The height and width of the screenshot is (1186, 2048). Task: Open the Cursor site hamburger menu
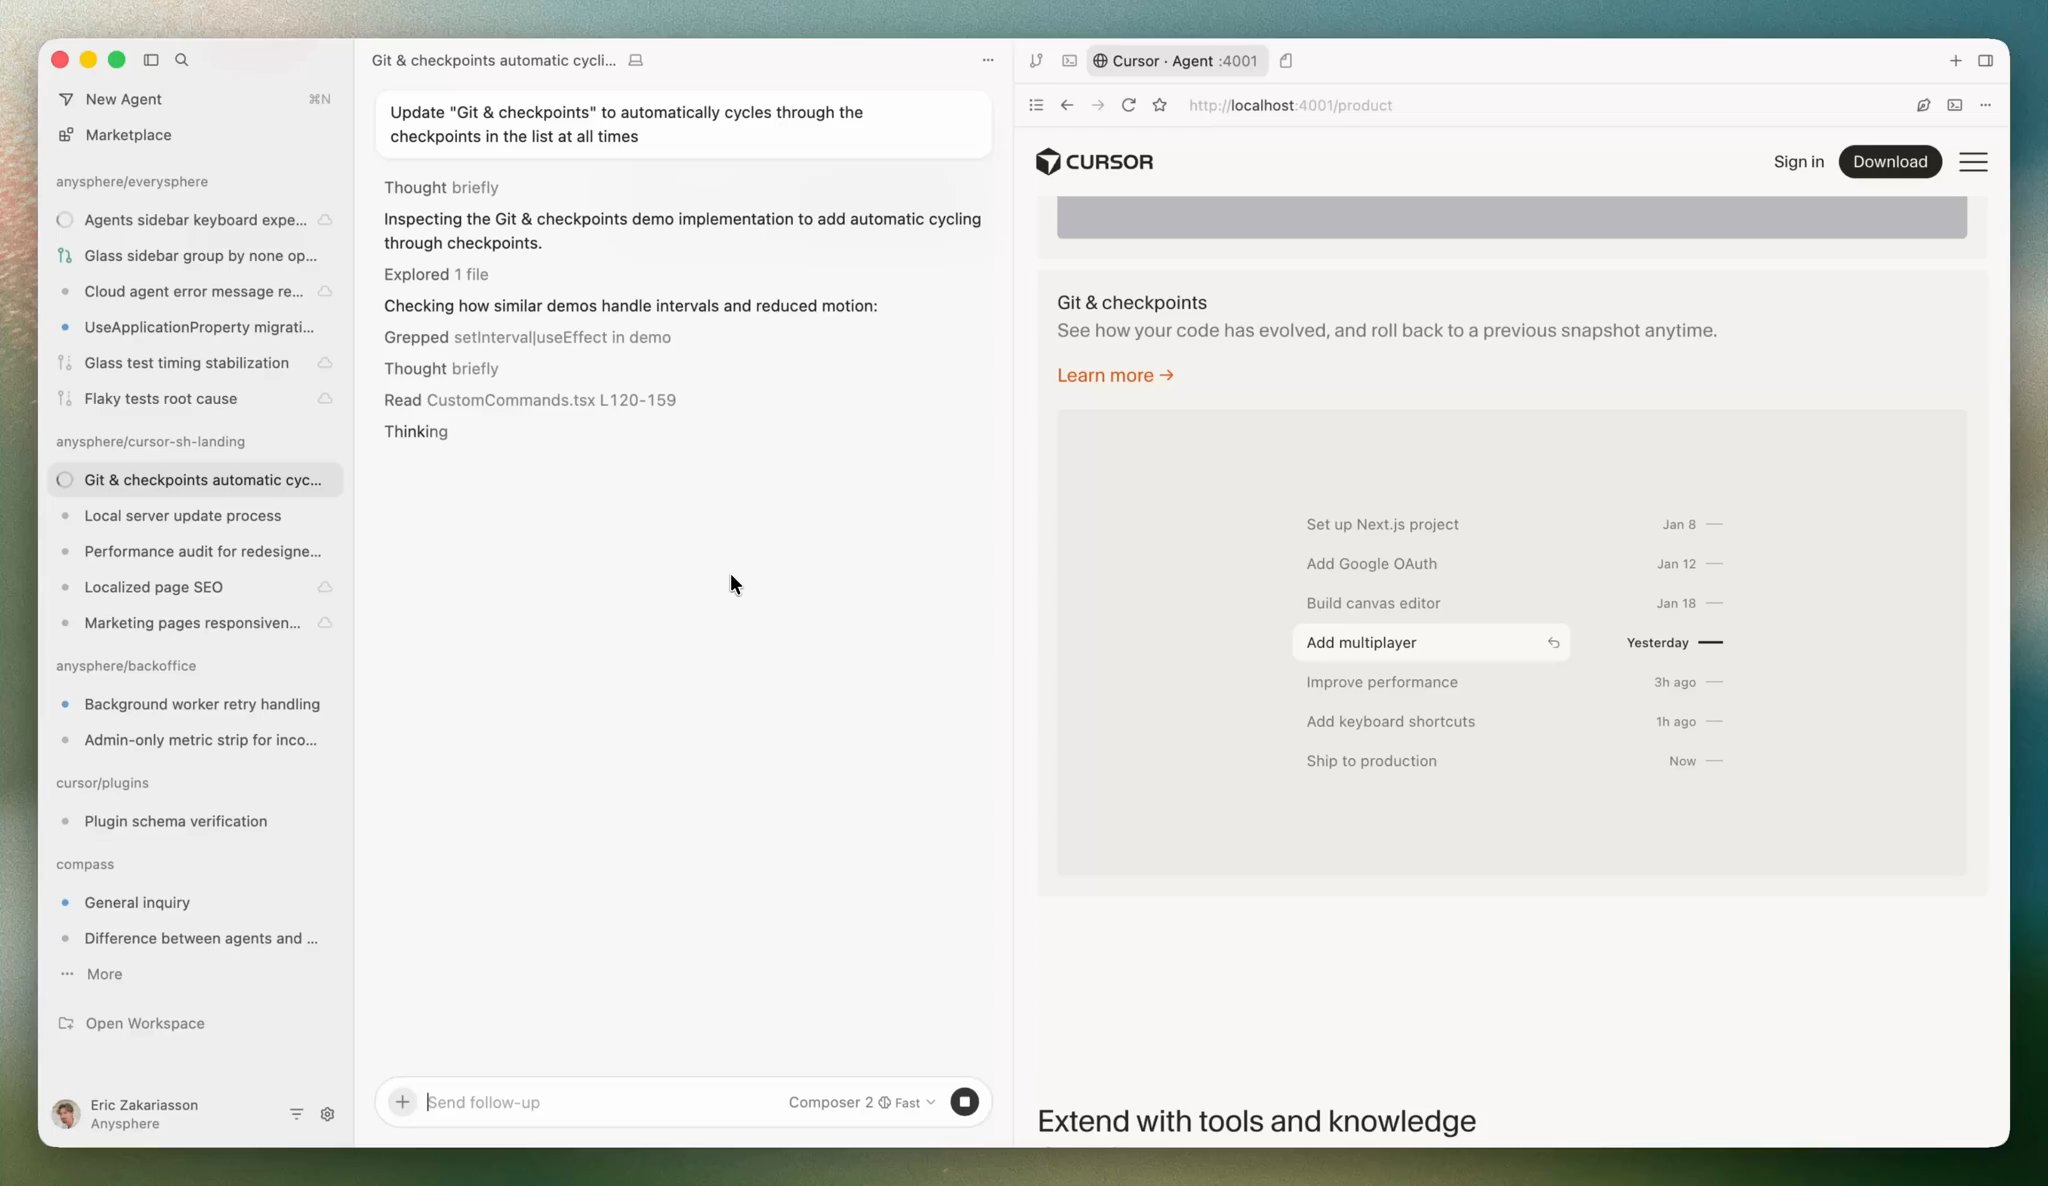point(1972,162)
